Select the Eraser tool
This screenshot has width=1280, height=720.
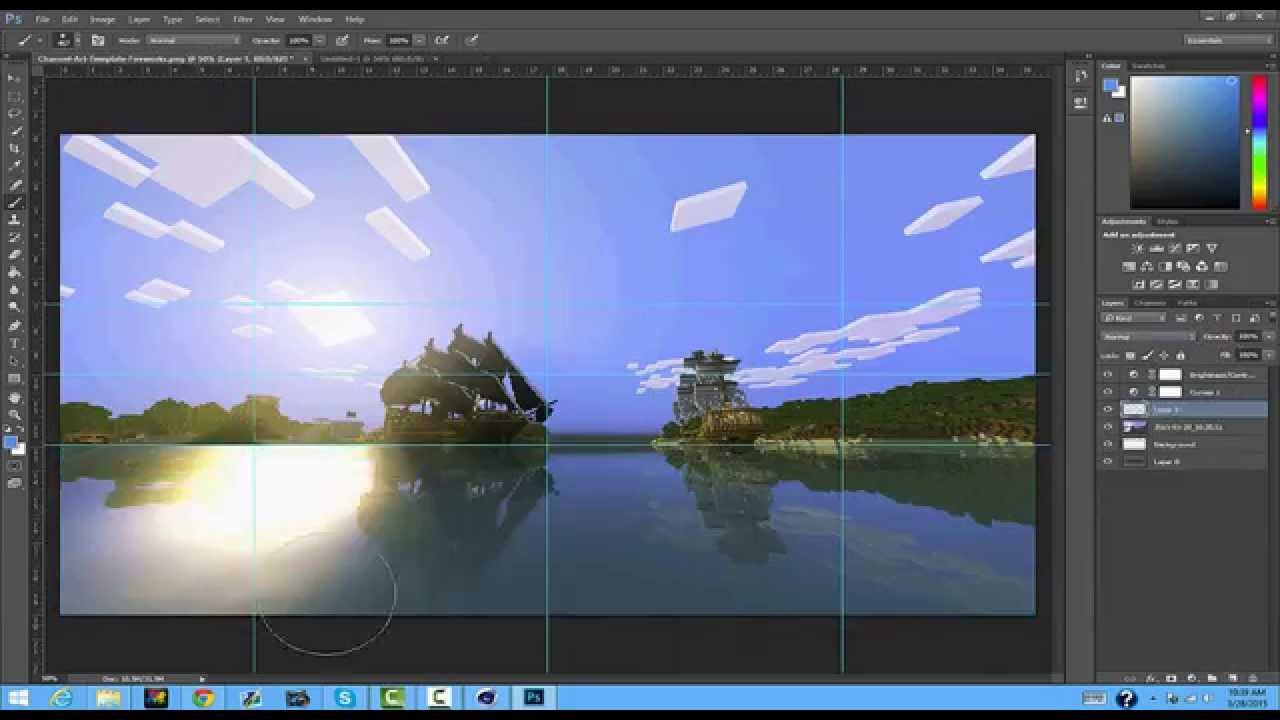pos(14,255)
